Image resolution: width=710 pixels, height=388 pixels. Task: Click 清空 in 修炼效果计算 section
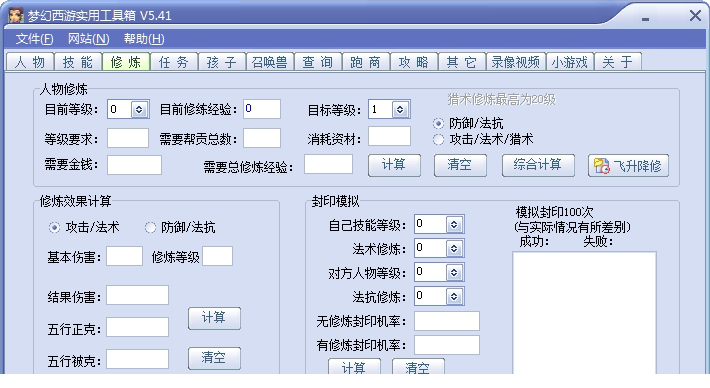[x=214, y=358]
